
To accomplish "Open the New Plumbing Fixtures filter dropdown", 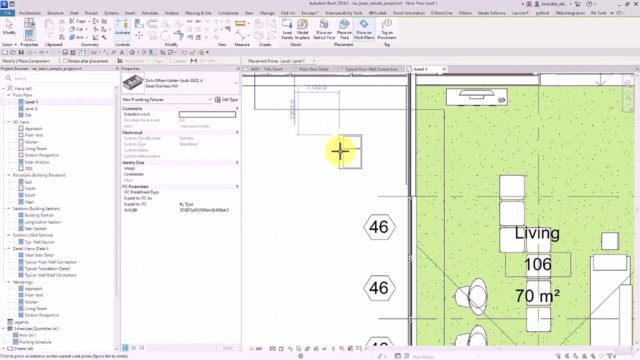I will [211, 100].
